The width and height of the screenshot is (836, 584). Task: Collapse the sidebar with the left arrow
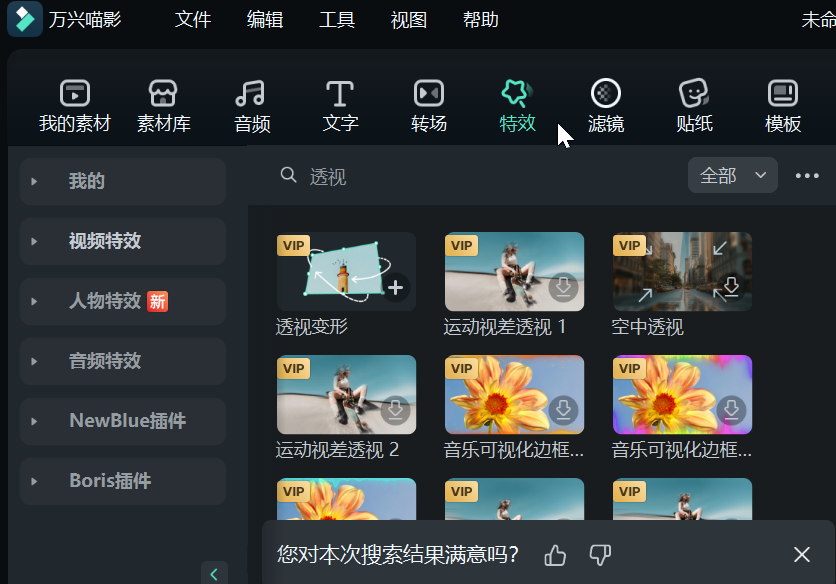click(214, 574)
